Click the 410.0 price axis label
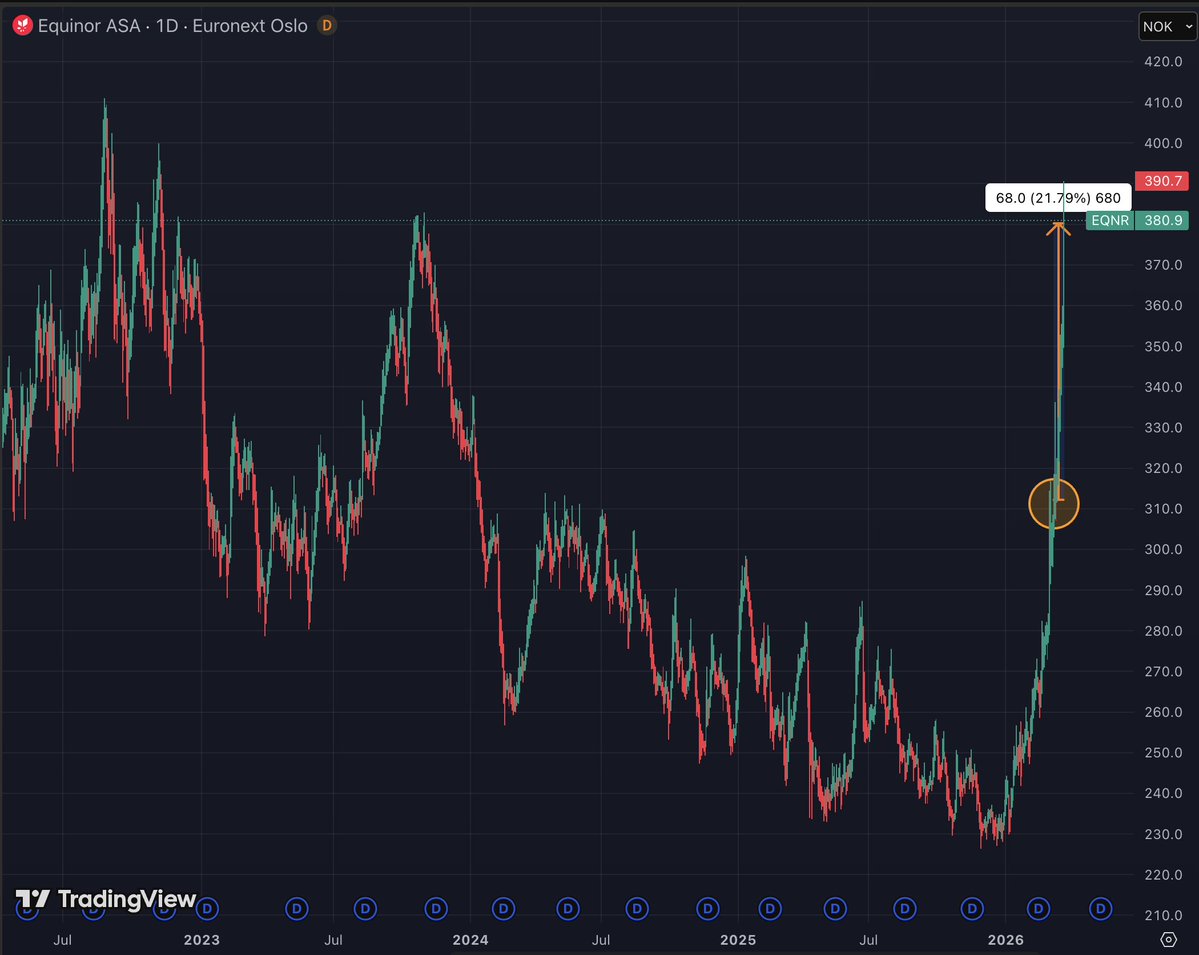1199x955 pixels. 1163,102
